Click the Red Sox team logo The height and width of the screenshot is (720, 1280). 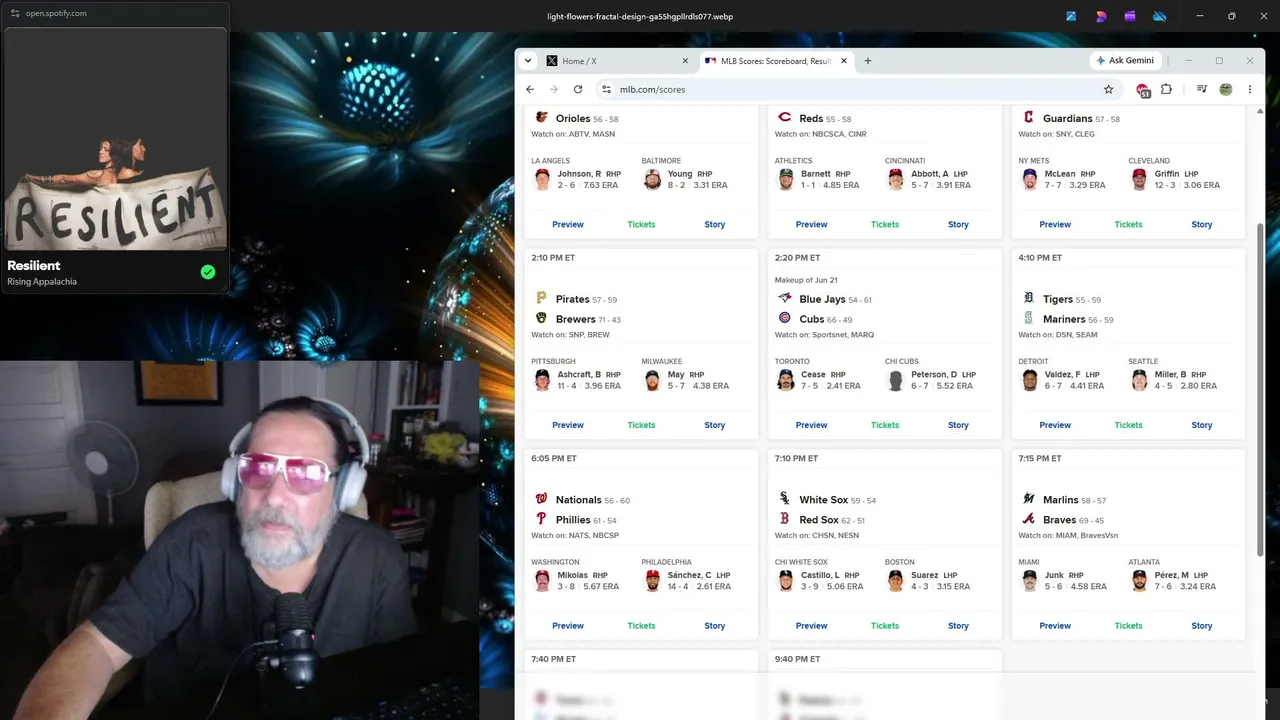(785, 519)
